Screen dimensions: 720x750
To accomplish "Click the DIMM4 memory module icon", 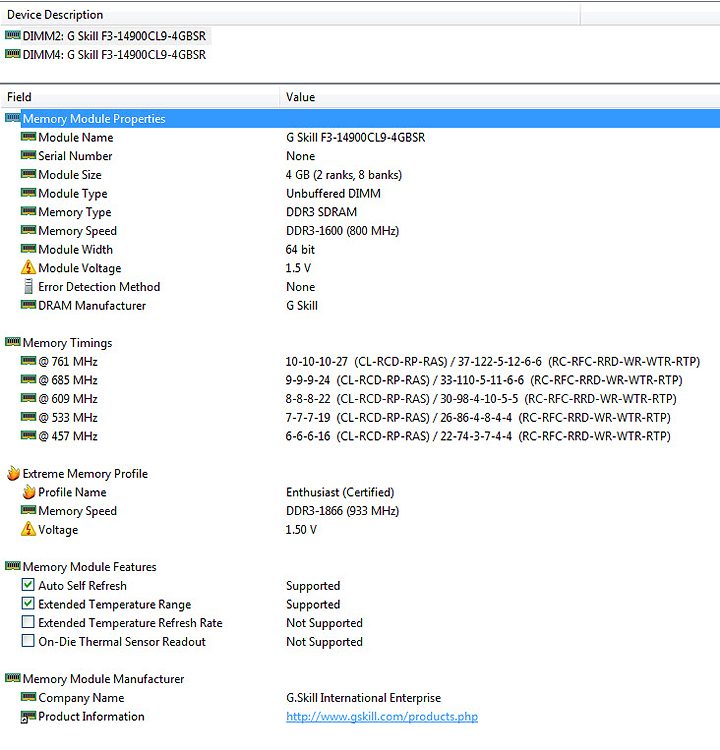I will coord(13,54).
